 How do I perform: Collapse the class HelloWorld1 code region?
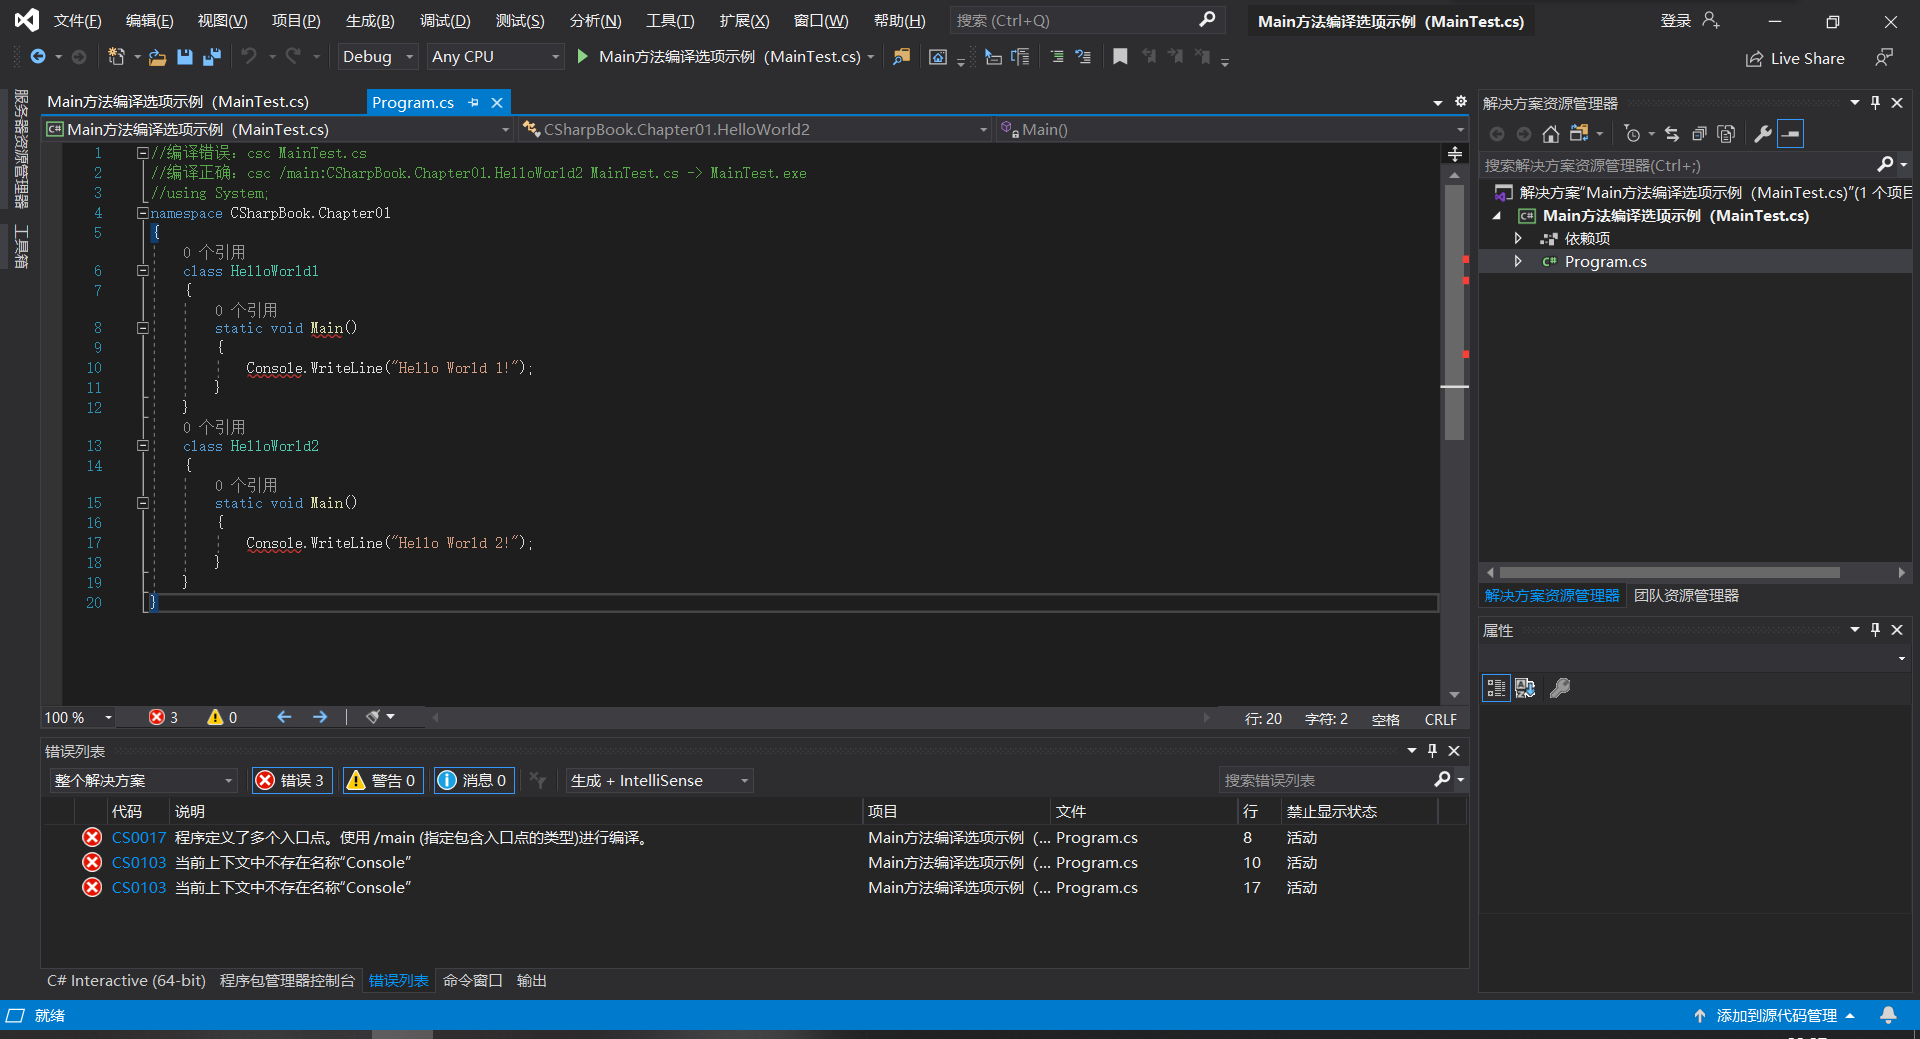click(x=143, y=271)
